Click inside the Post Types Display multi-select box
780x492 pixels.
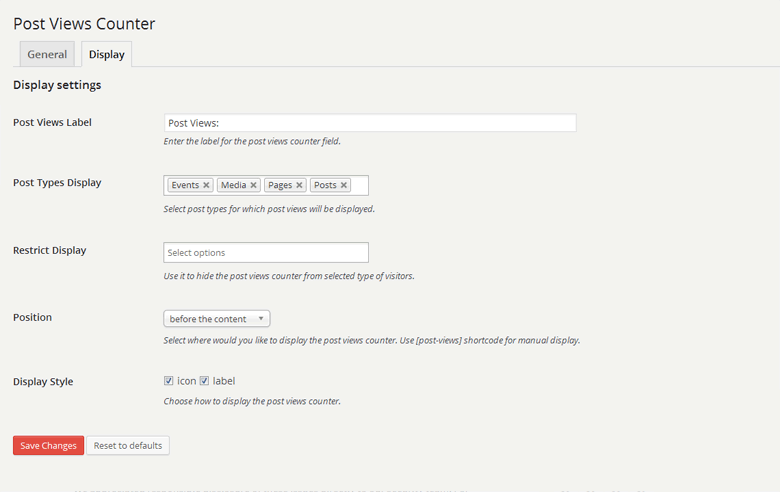click(x=360, y=185)
